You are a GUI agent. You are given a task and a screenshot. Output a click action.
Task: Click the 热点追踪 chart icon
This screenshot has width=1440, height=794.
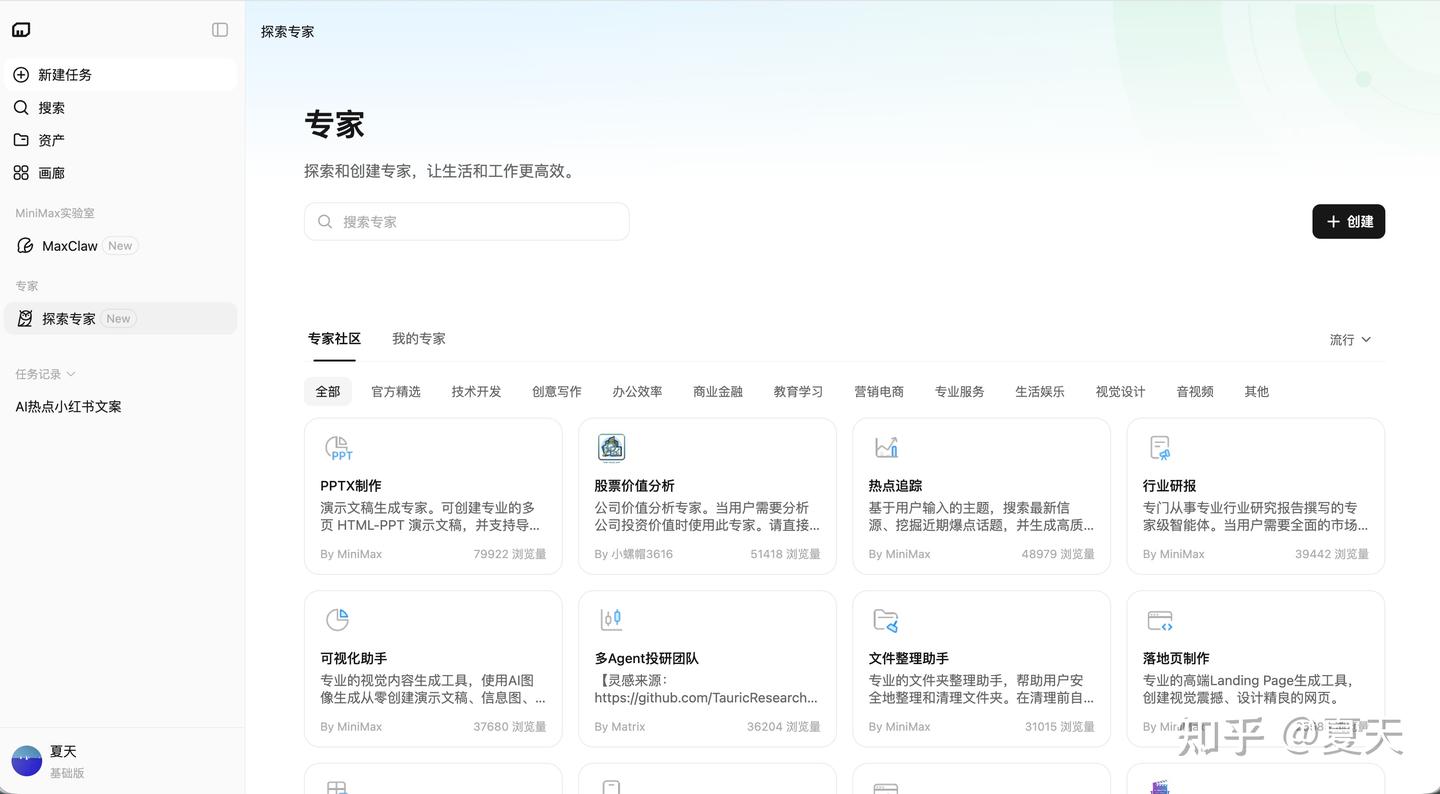pyautogui.click(x=886, y=448)
